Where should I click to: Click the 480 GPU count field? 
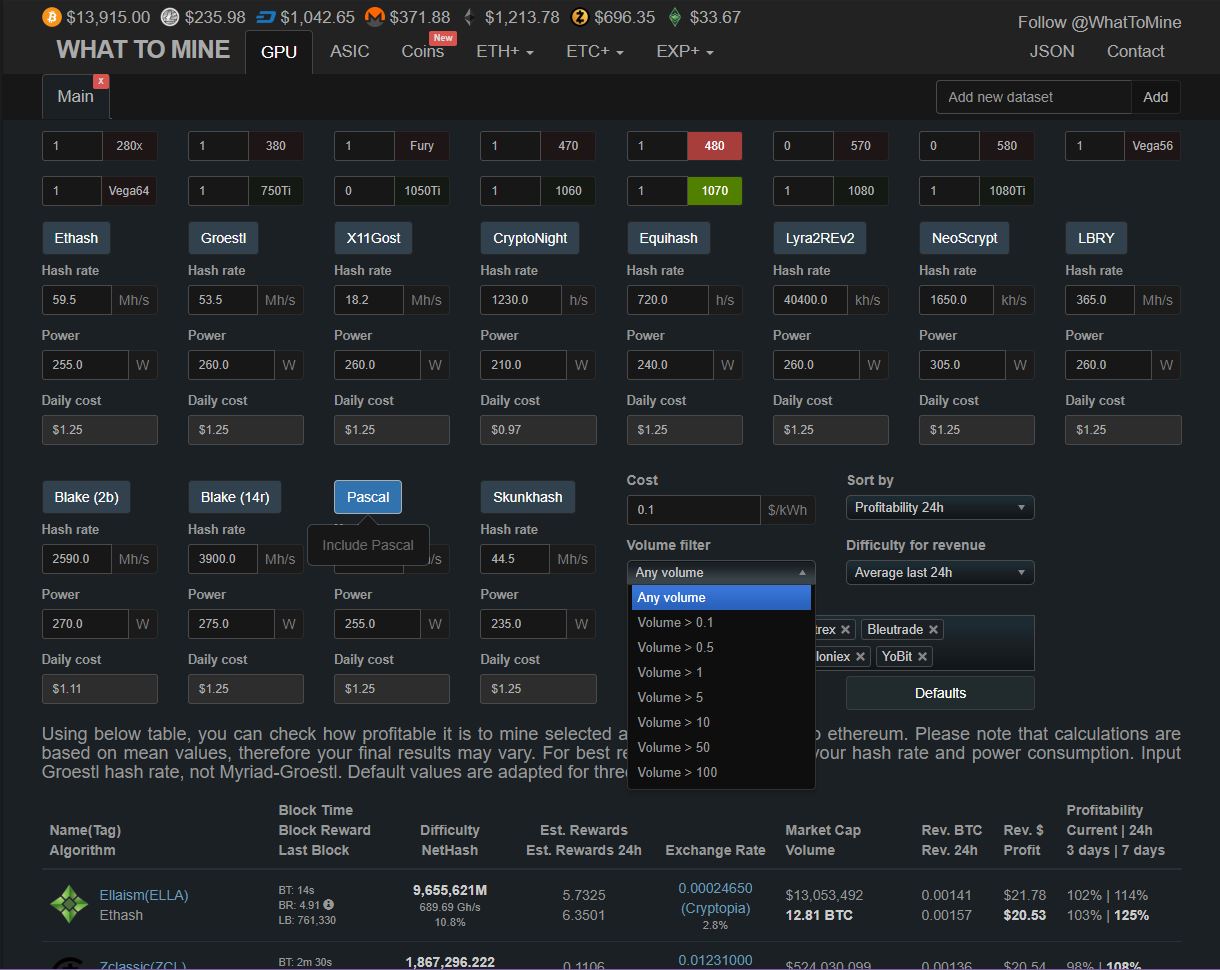point(657,145)
